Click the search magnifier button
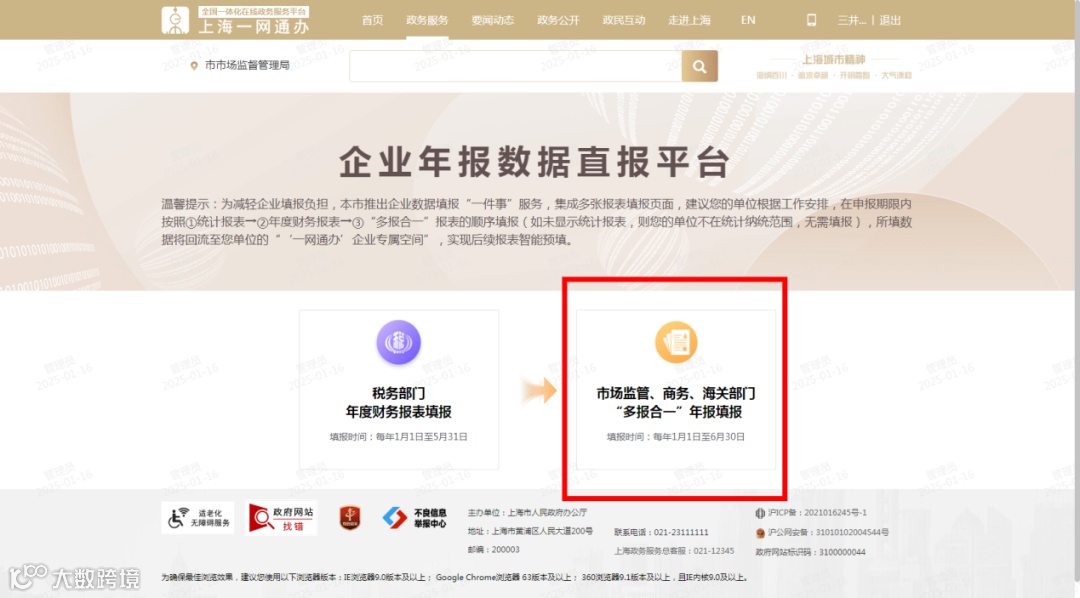The width and height of the screenshot is (1080, 598). tap(699, 66)
